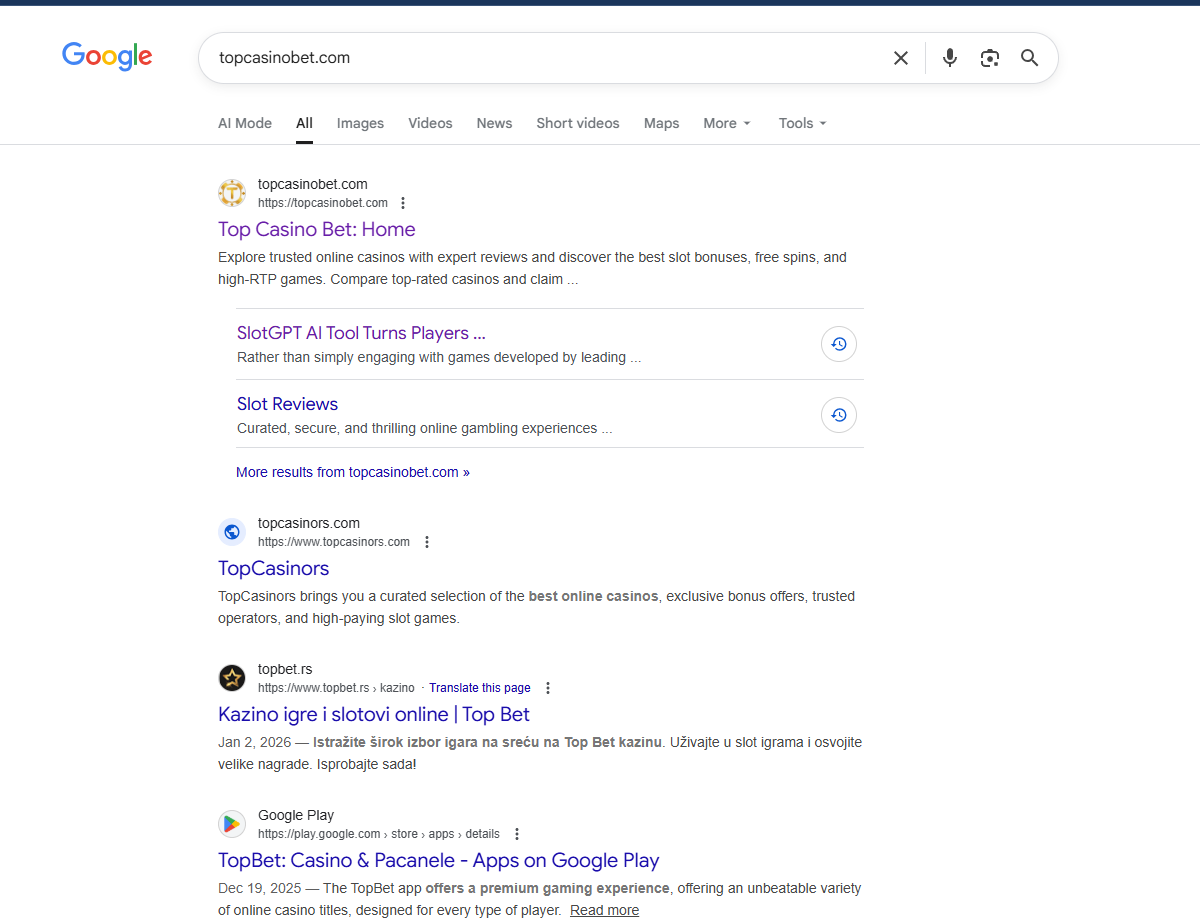Viewport: 1200px width, 918px height.
Task: Open three-dot menu for topcasinors.com result
Action: tap(427, 542)
